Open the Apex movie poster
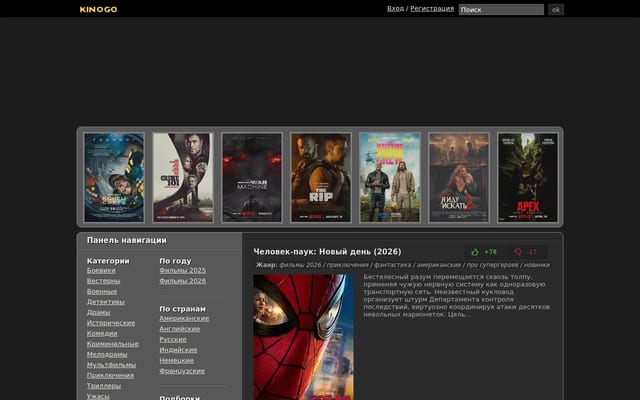Viewport: 640px width, 400px height. point(528,178)
